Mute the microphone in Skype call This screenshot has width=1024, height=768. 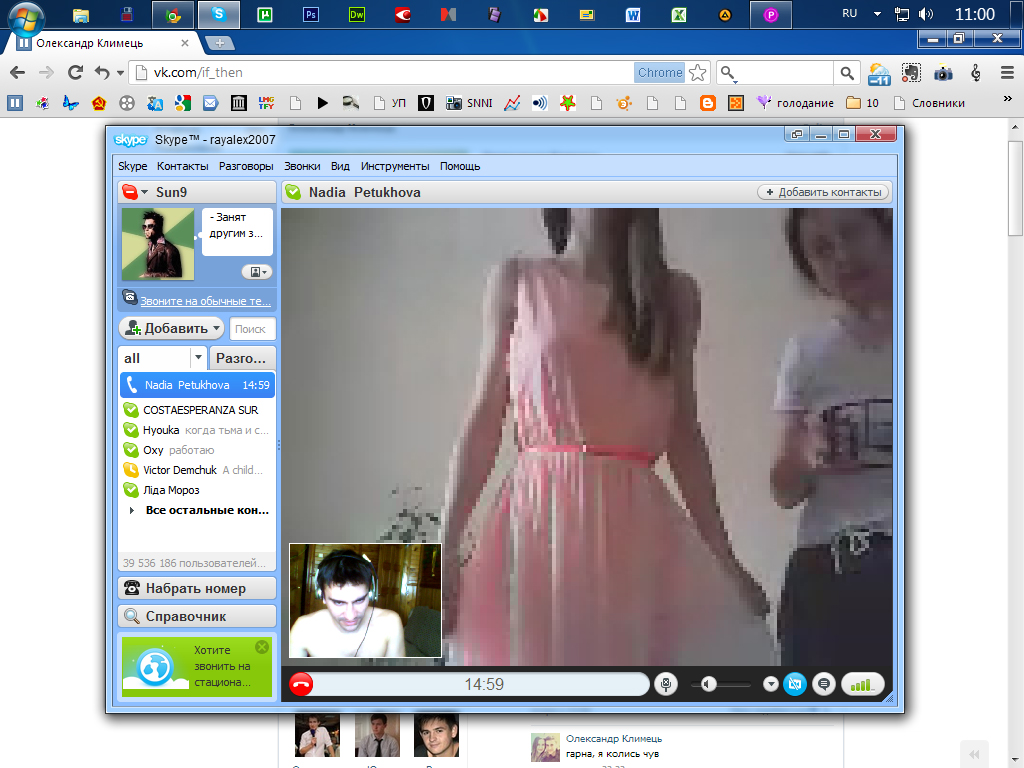666,684
